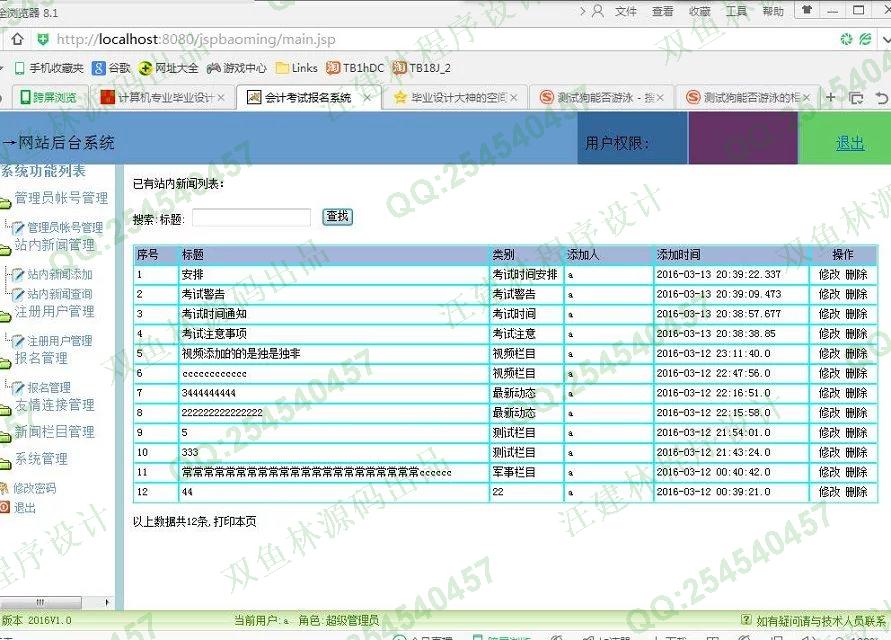Open 手机收藏夹 bookmark
The height and width of the screenshot is (640, 891).
[48, 68]
